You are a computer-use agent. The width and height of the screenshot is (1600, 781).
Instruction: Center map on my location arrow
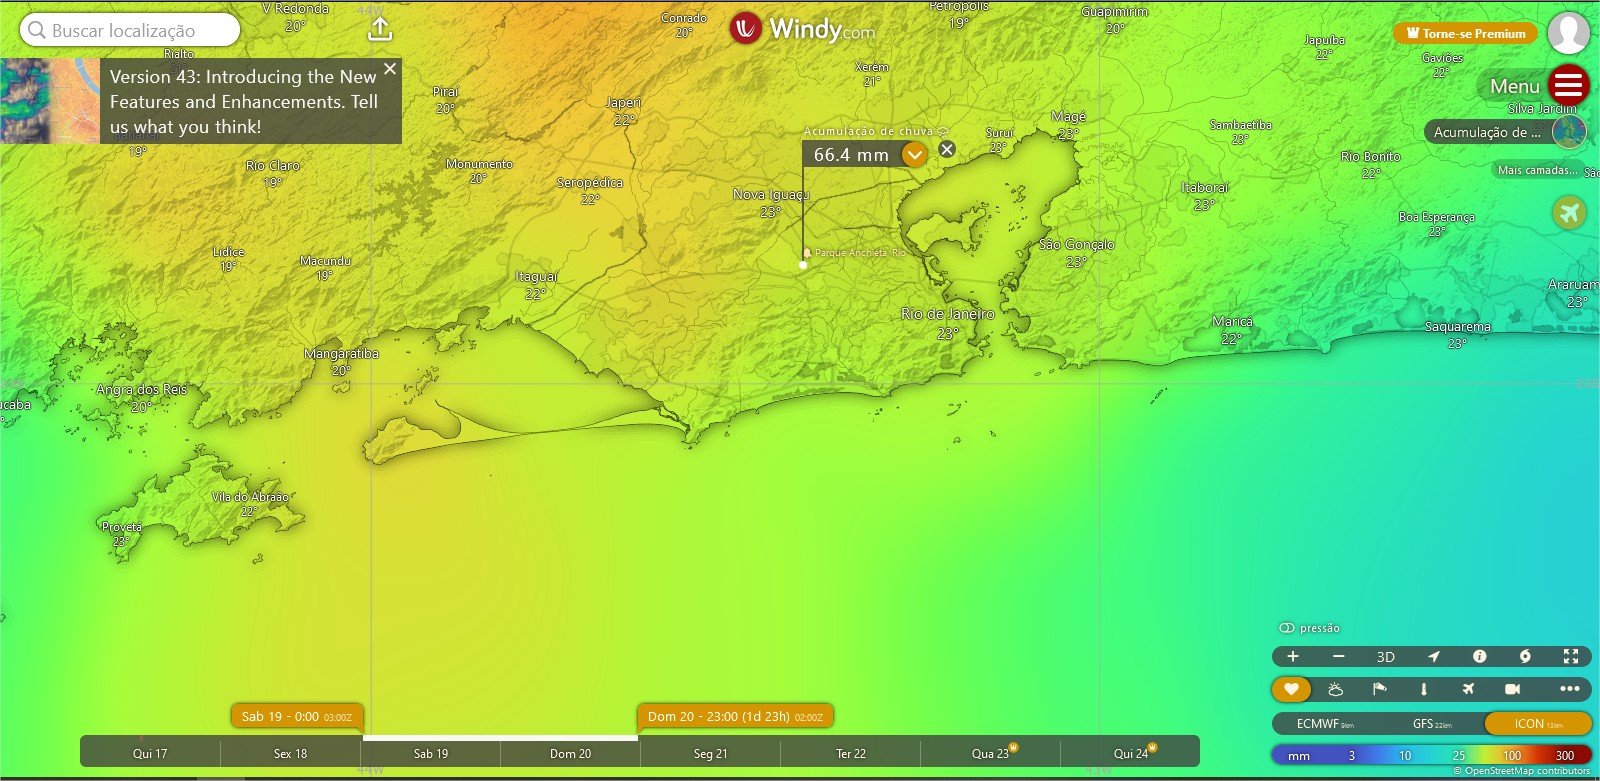click(x=1433, y=657)
